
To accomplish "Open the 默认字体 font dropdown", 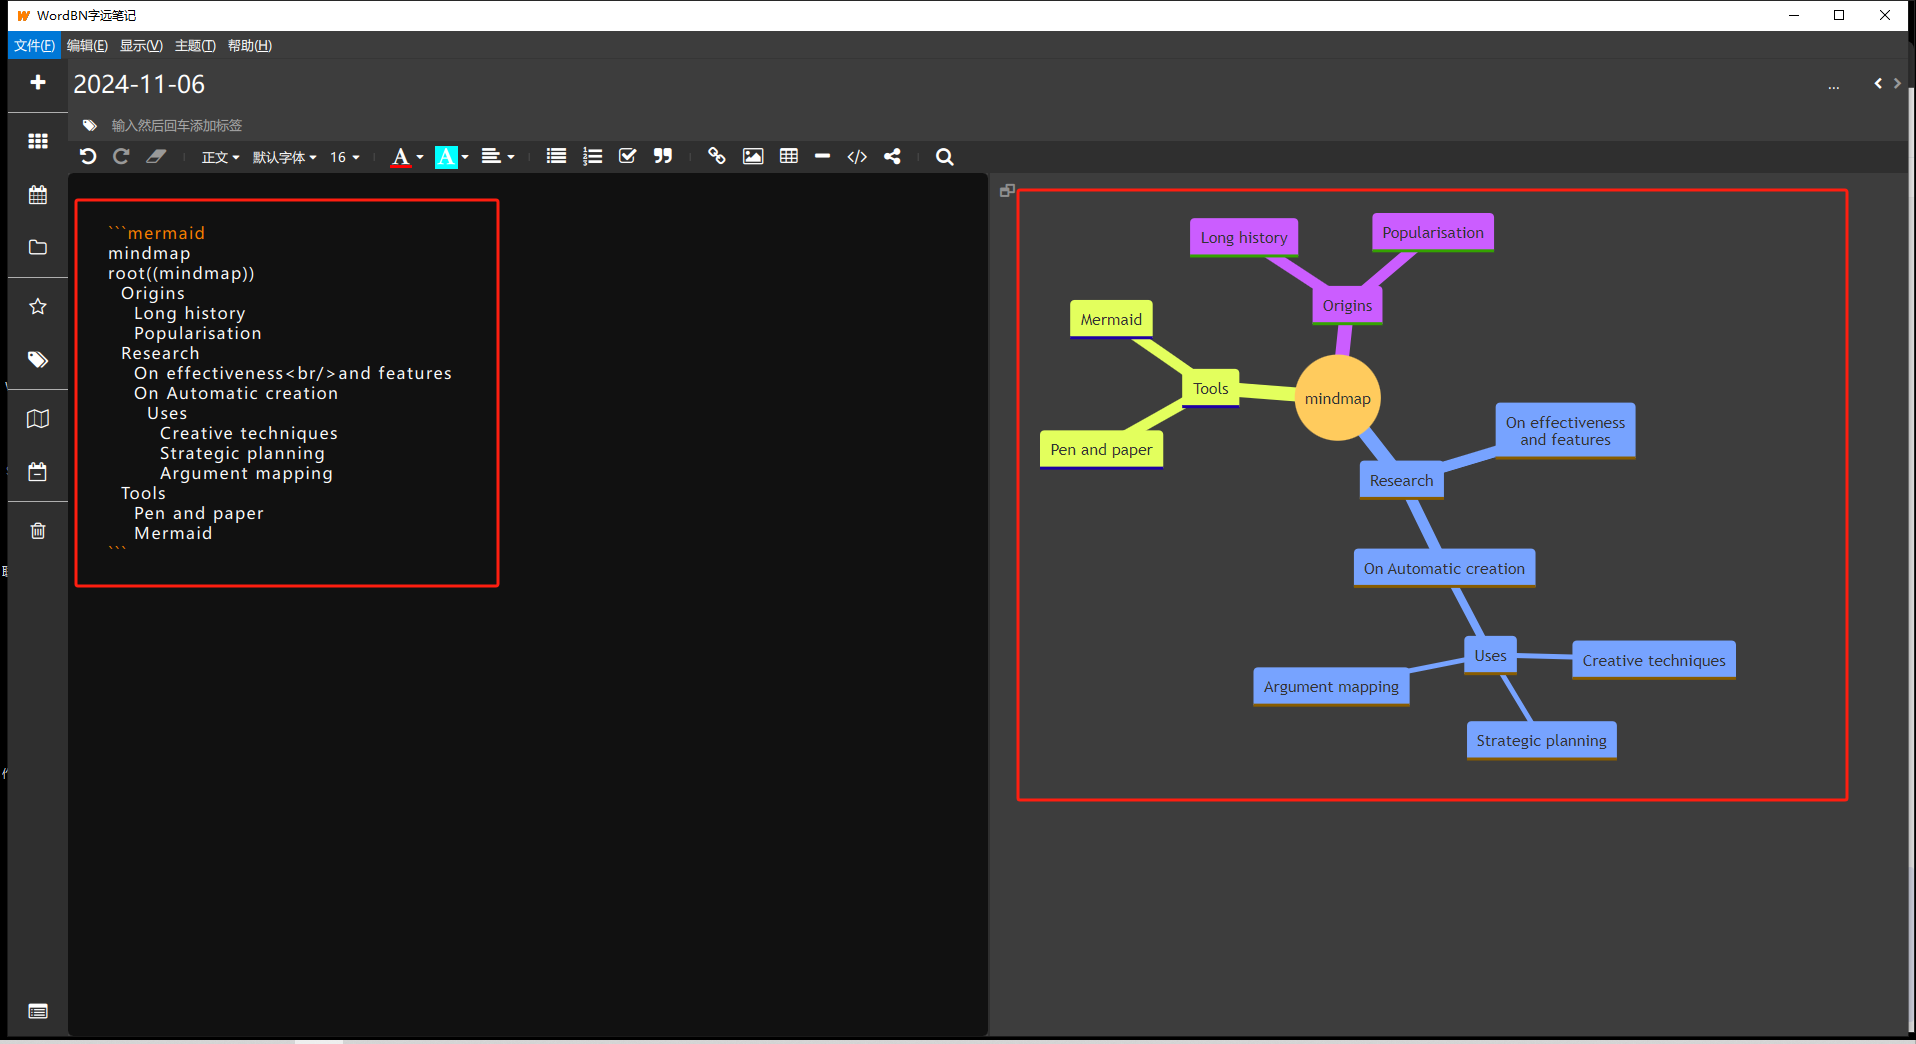I will pyautogui.click(x=285, y=157).
